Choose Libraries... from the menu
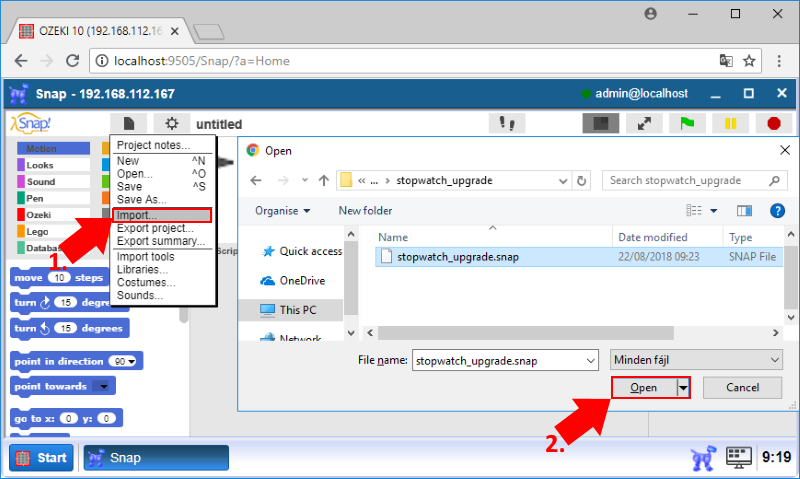The width and height of the screenshot is (800, 479). (x=162, y=269)
